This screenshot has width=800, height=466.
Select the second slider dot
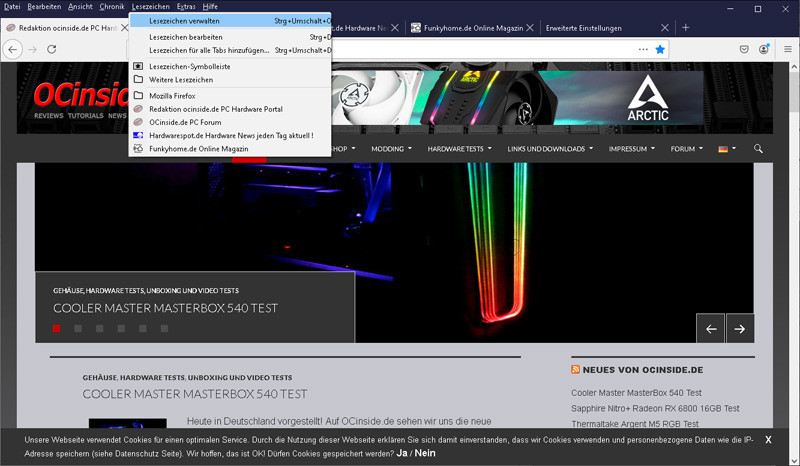pyautogui.click(x=78, y=328)
